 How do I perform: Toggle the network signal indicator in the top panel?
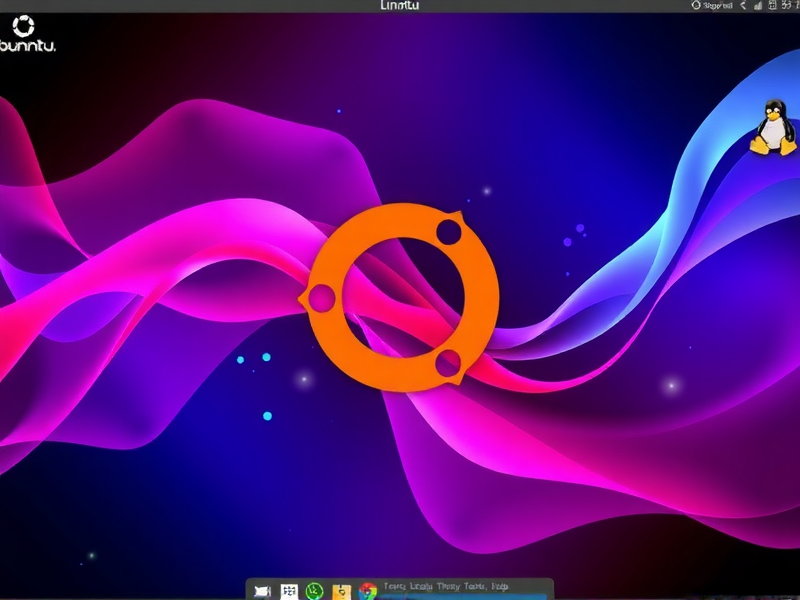(756, 5)
